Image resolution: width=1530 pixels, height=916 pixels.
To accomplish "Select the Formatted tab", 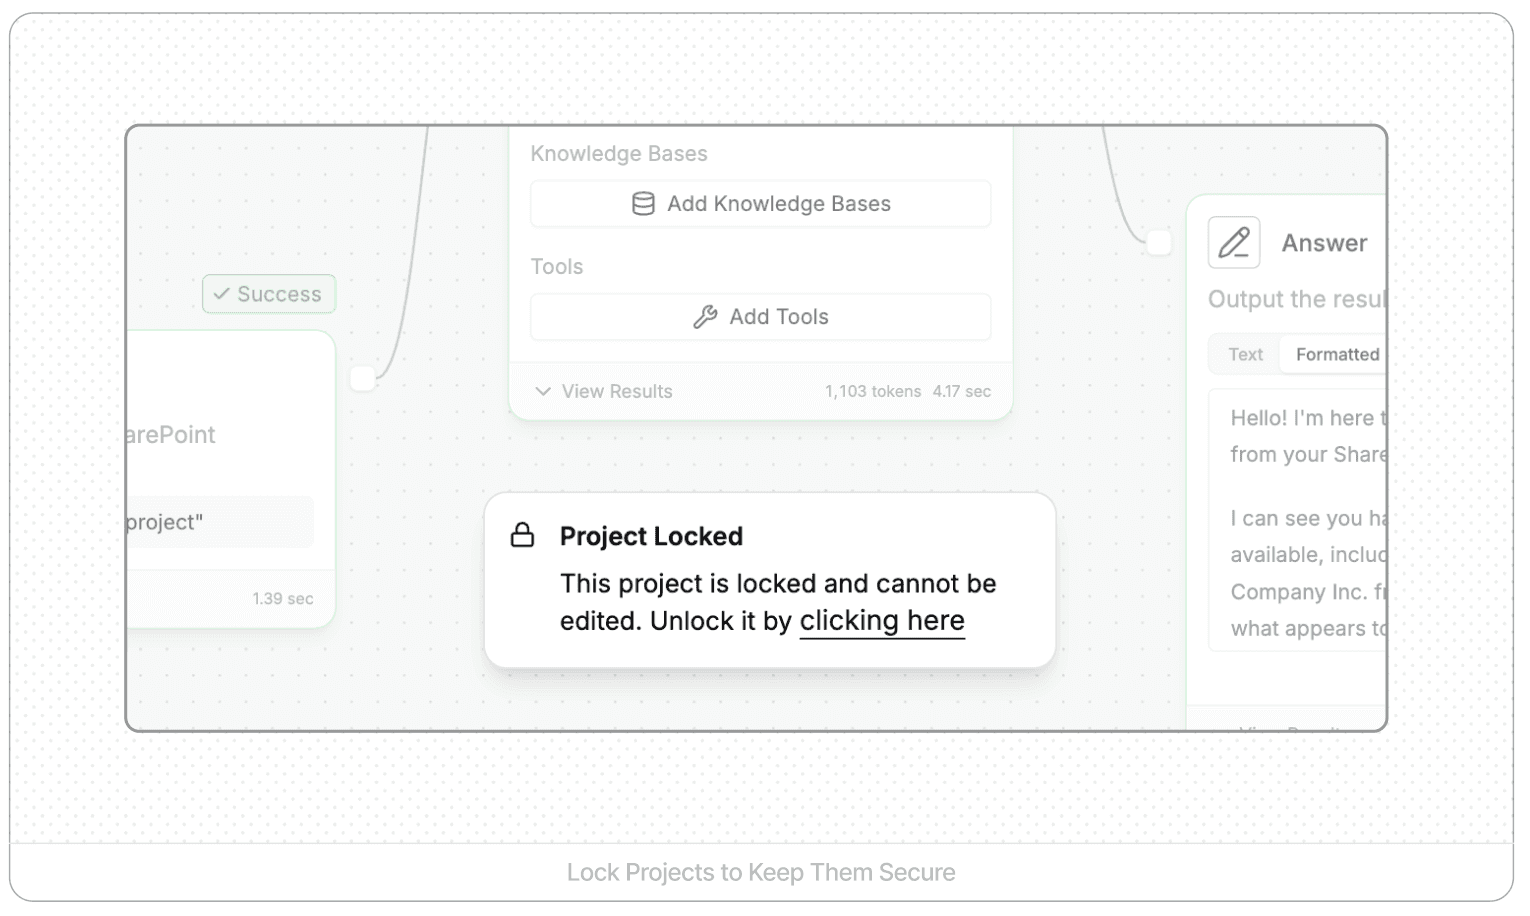I will click(1336, 354).
